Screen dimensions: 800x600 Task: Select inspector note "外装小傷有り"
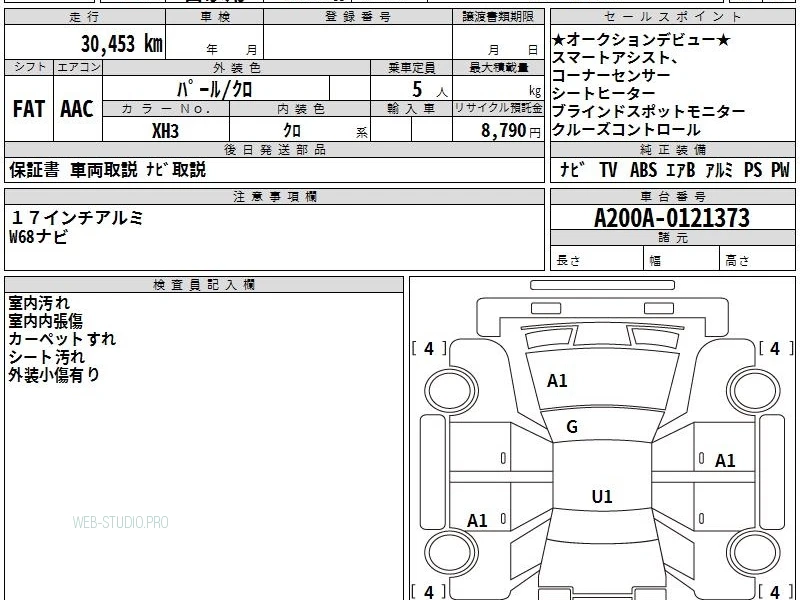(x=54, y=374)
